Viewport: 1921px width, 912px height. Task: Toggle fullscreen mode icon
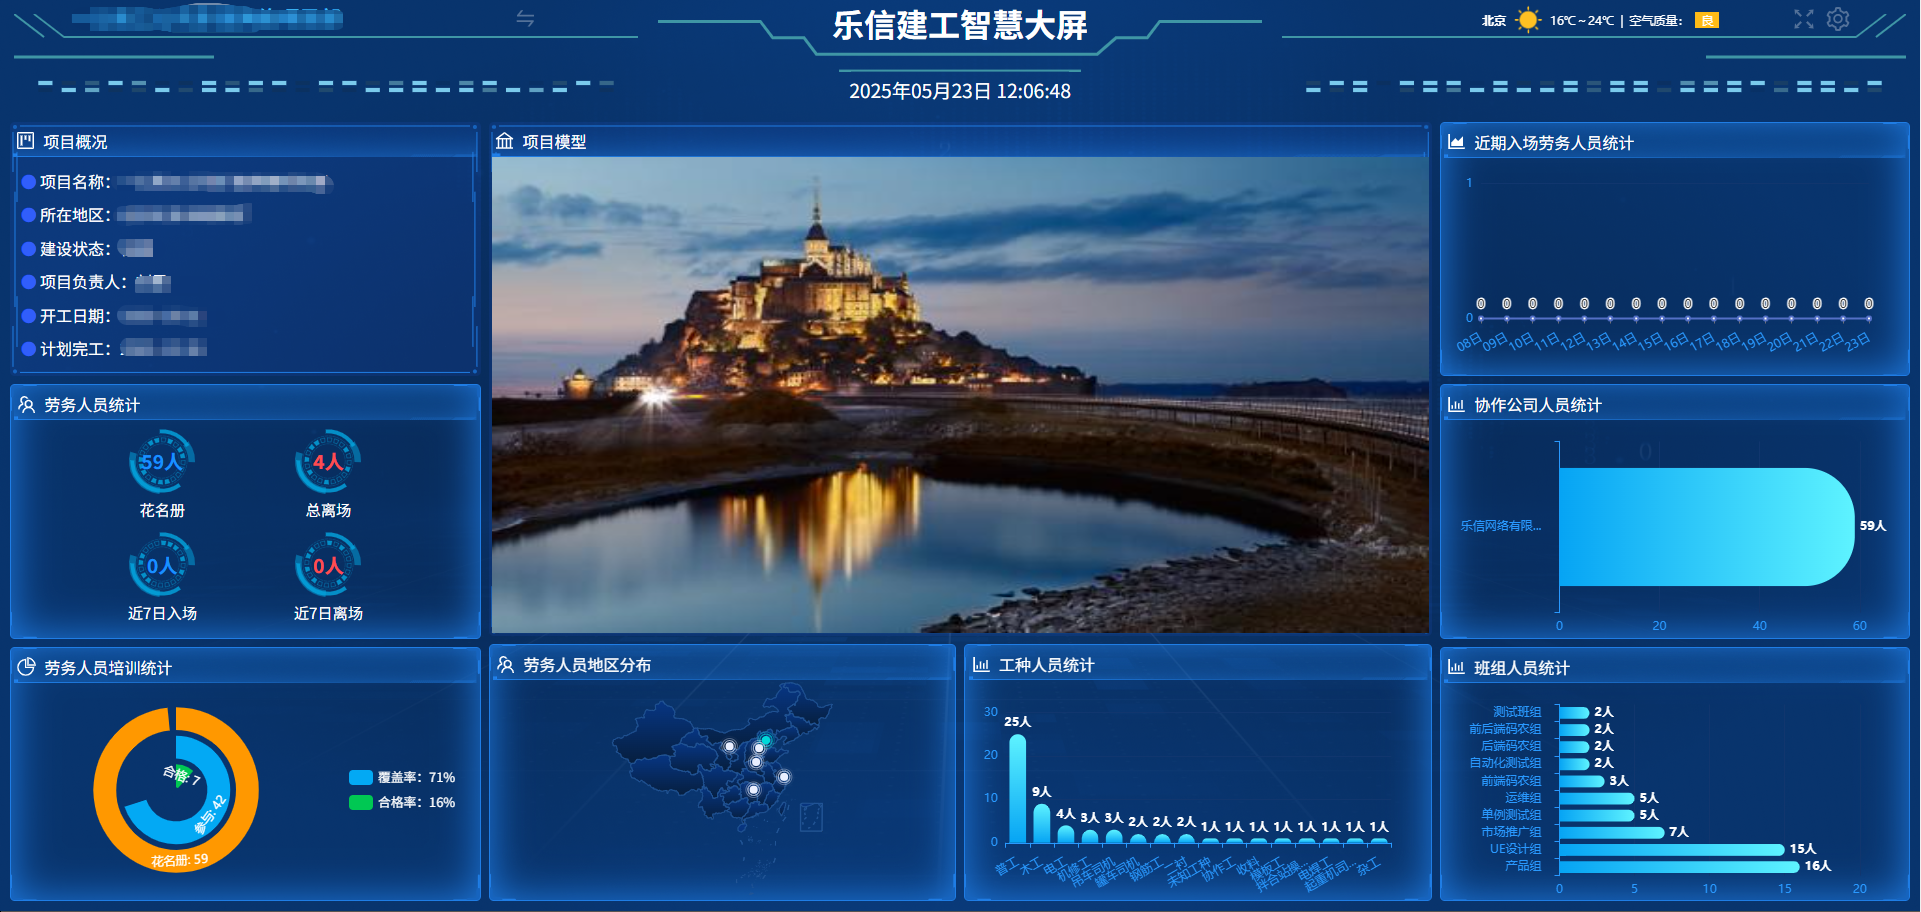[1803, 20]
